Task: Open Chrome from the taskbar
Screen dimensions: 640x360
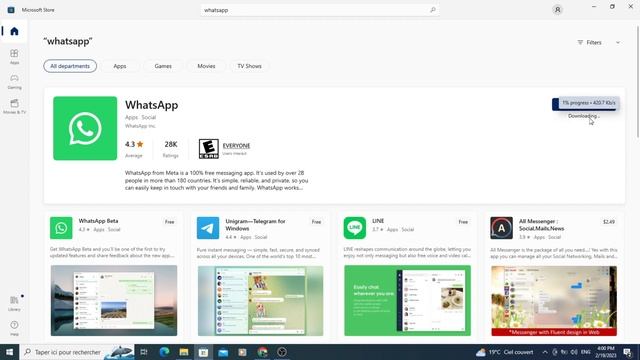Action: click(262, 352)
